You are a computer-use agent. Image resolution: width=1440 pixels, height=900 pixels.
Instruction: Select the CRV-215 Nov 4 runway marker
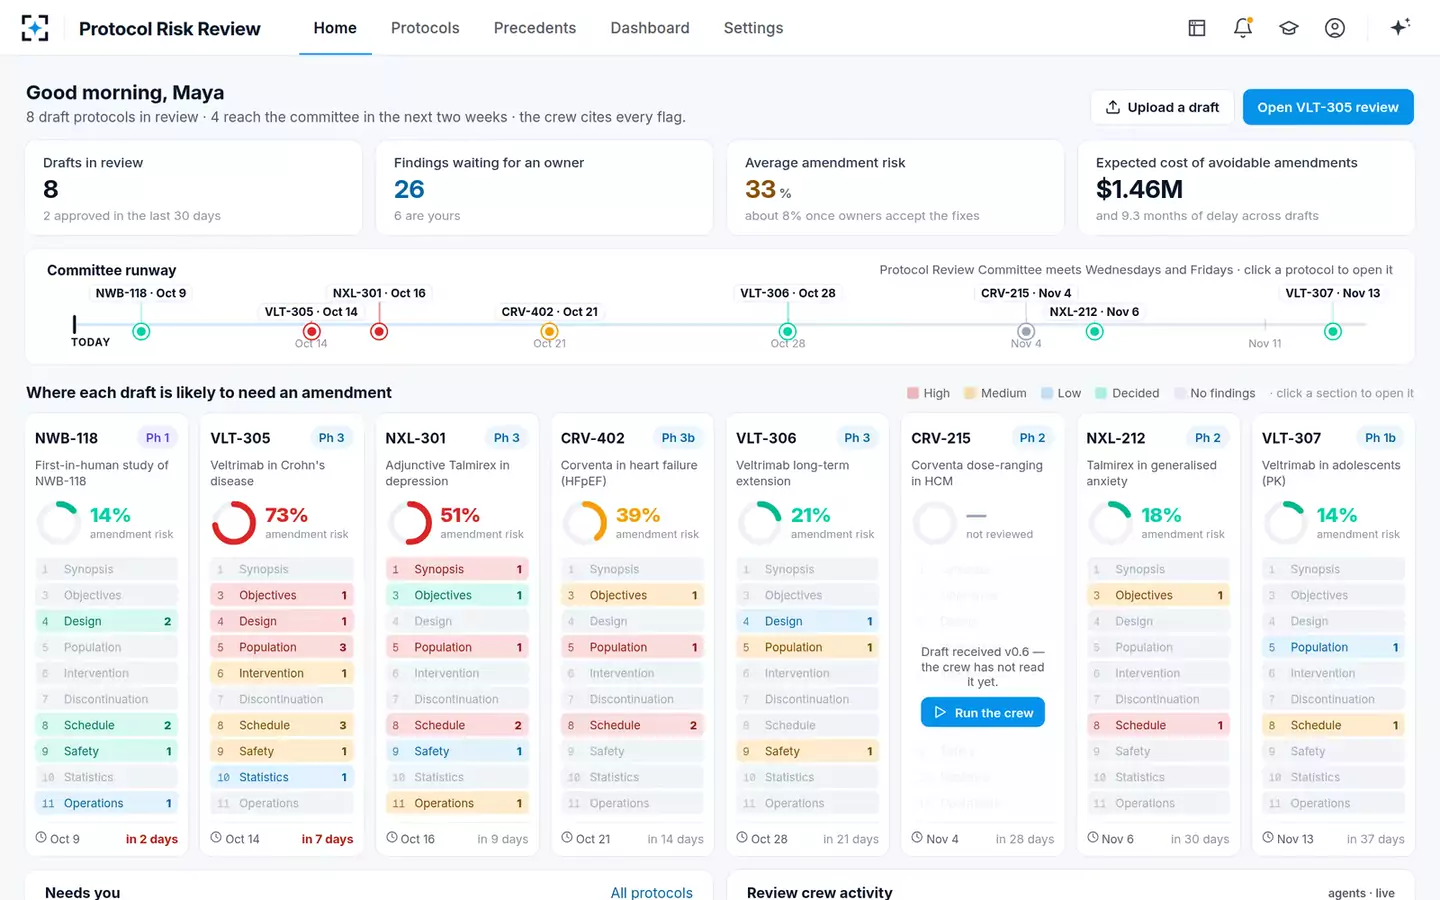(1026, 331)
